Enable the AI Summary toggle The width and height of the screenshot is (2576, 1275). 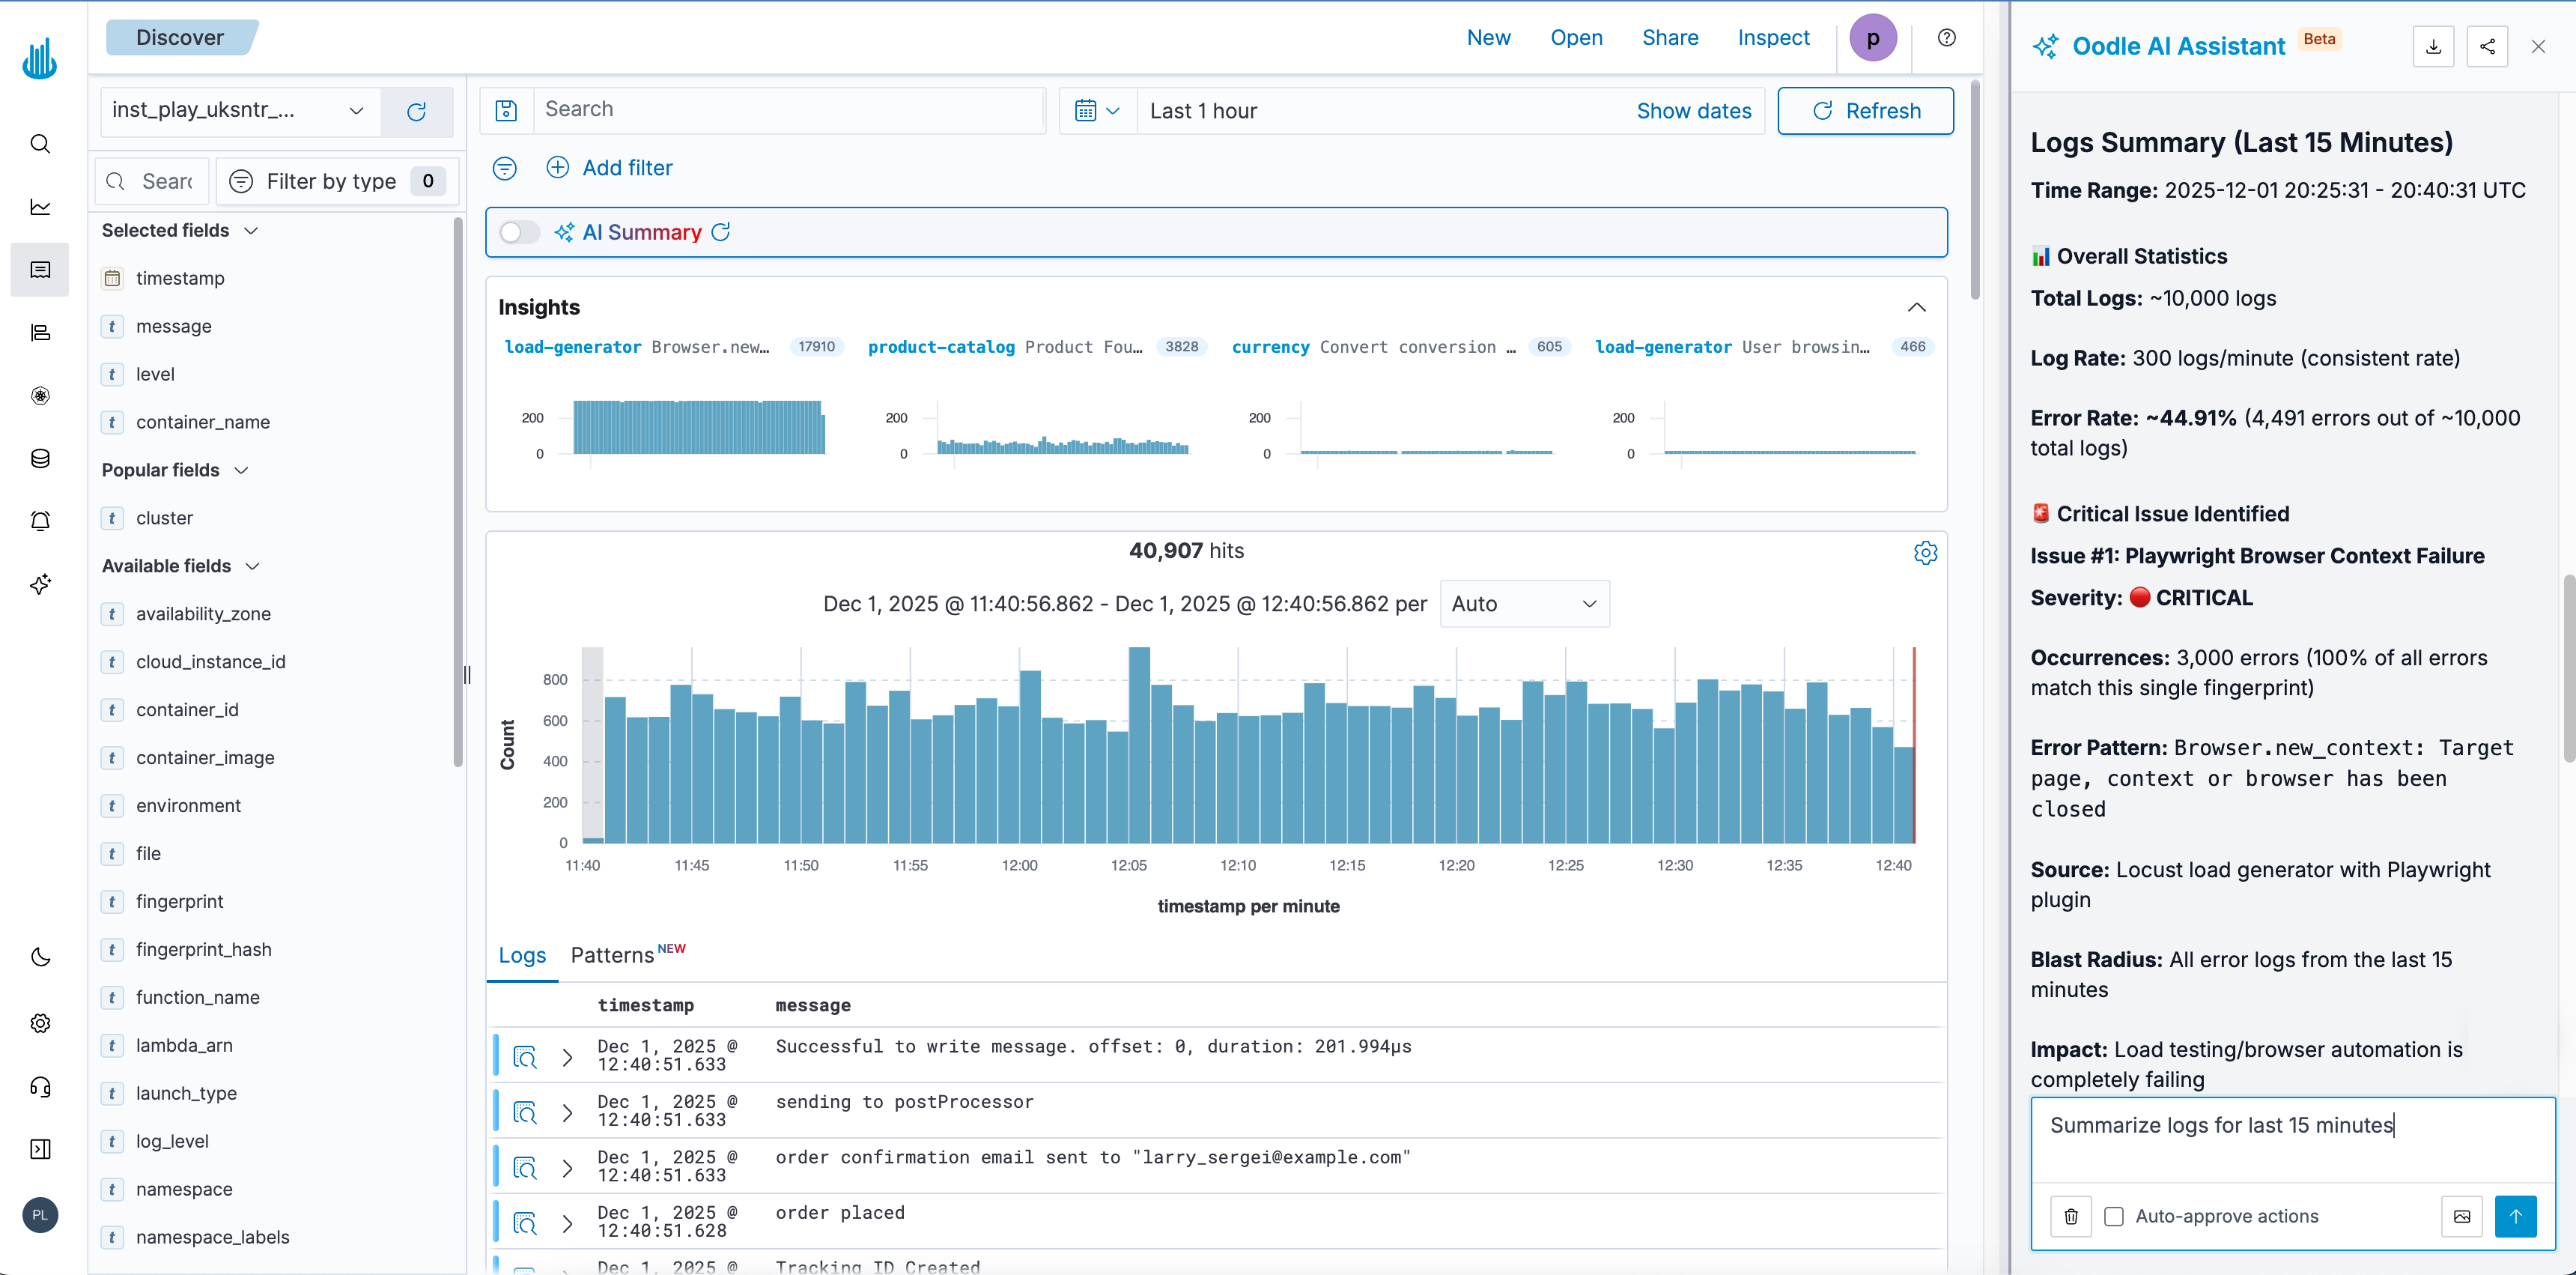[x=519, y=231]
